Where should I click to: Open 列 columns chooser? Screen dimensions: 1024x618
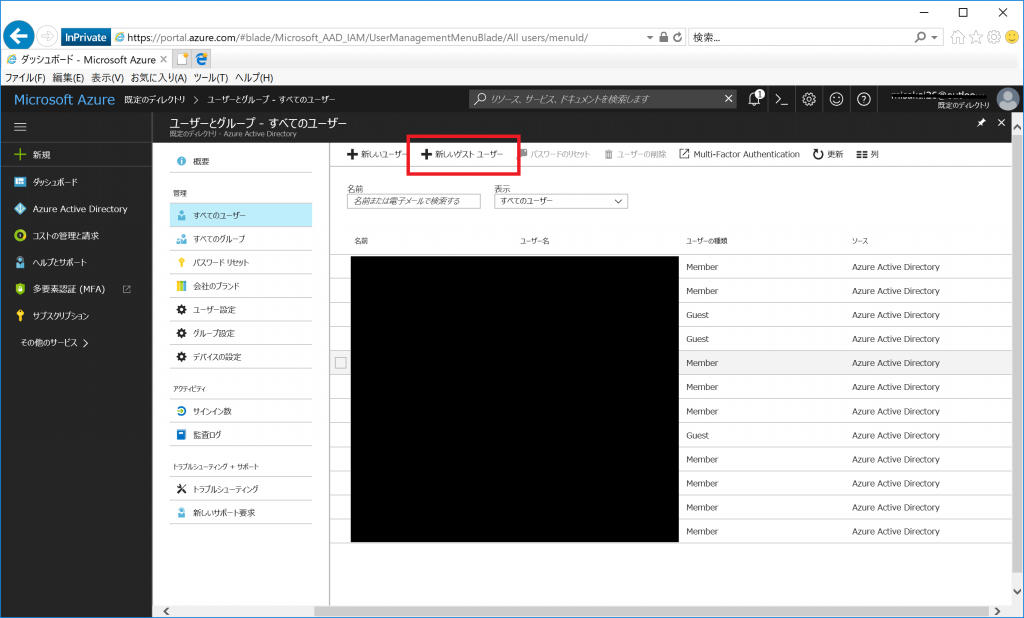867,154
